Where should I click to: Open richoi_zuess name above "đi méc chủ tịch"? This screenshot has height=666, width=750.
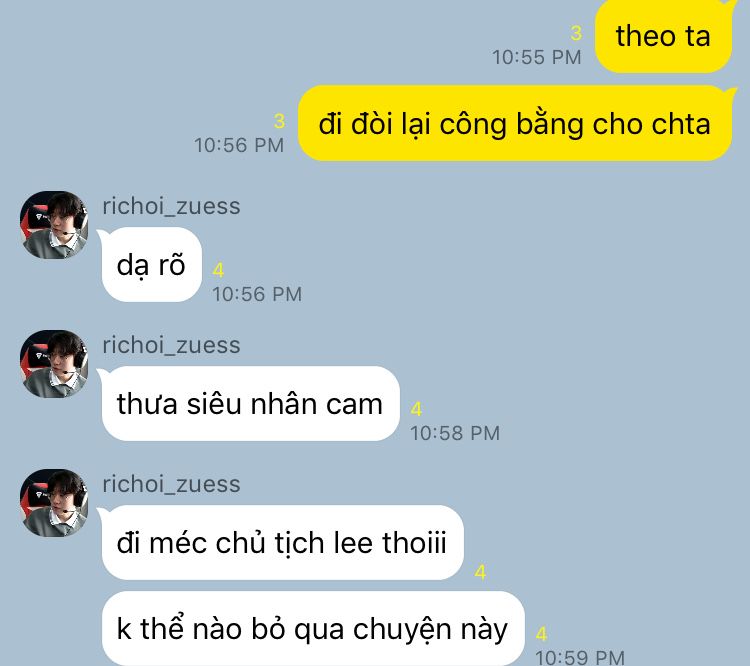(x=171, y=484)
